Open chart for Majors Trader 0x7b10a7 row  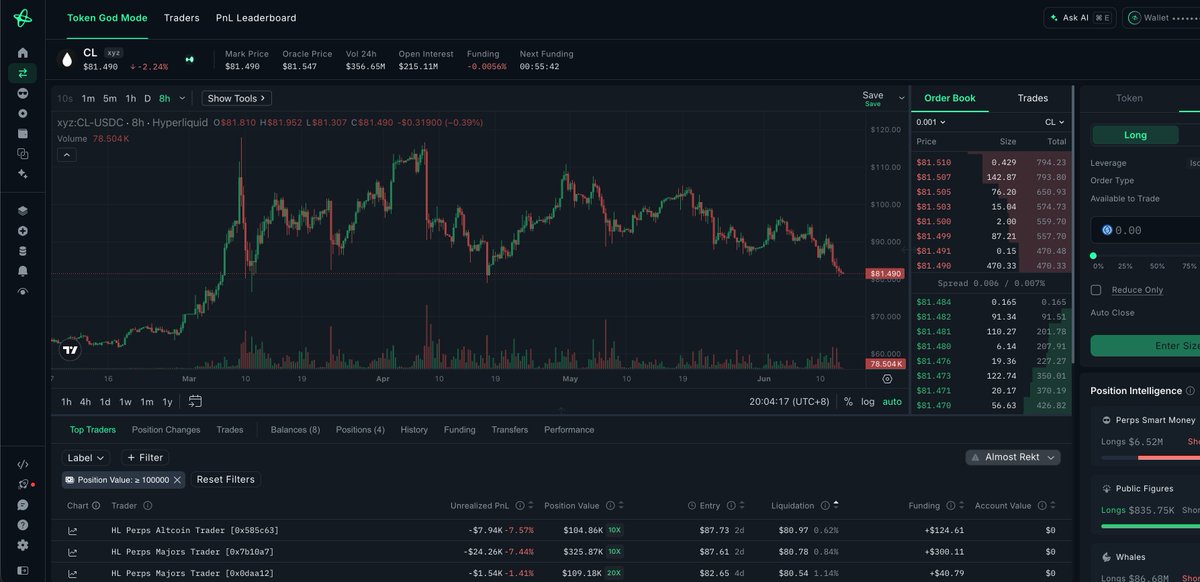tap(73, 551)
